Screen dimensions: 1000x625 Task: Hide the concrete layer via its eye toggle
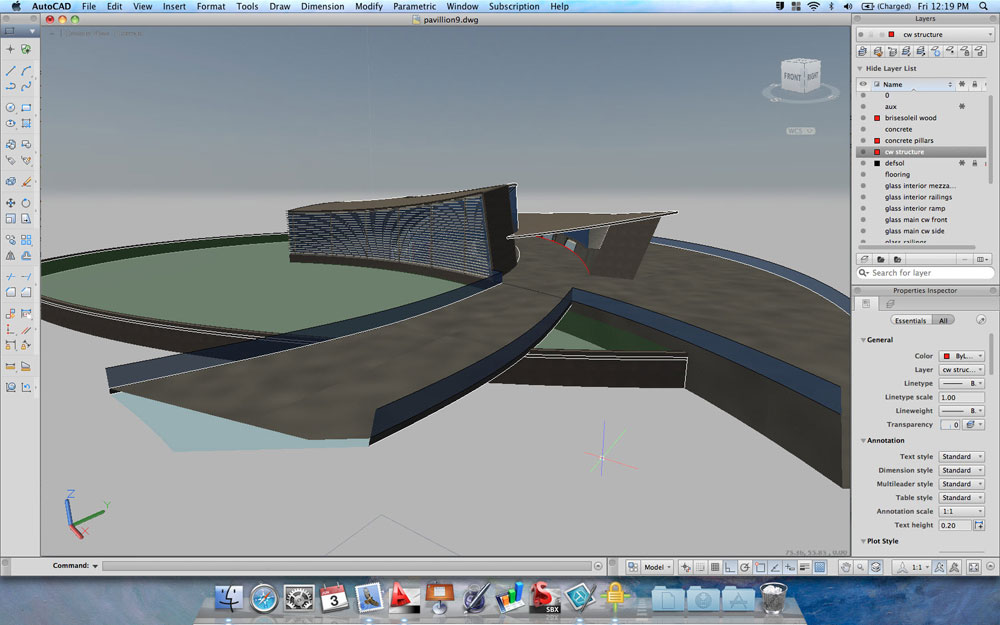click(862, 129)
